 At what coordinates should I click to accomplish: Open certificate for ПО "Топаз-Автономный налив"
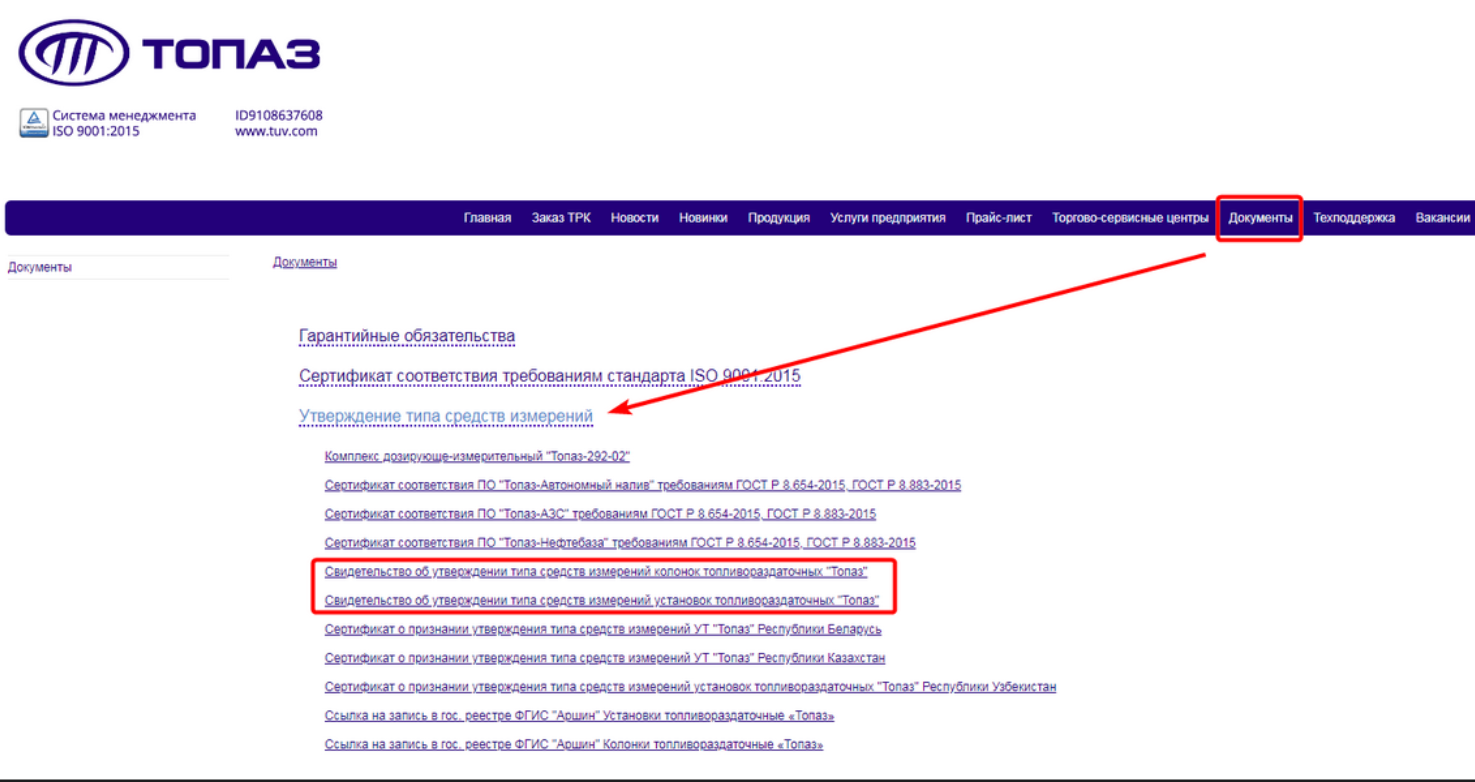[x=643, y=486]
